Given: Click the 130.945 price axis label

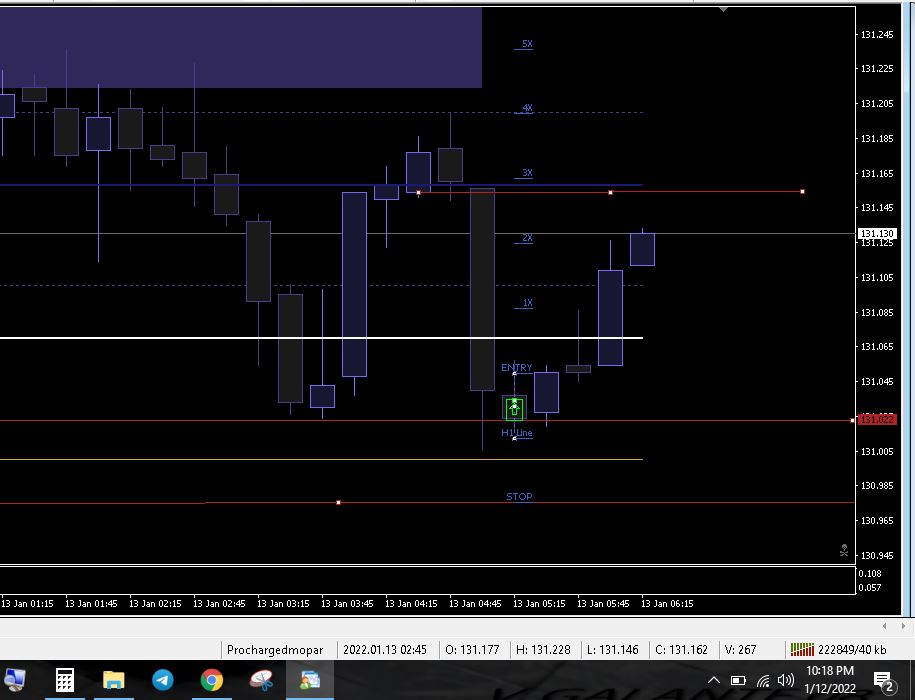Looking at the screenshot, I should [876, 555].
